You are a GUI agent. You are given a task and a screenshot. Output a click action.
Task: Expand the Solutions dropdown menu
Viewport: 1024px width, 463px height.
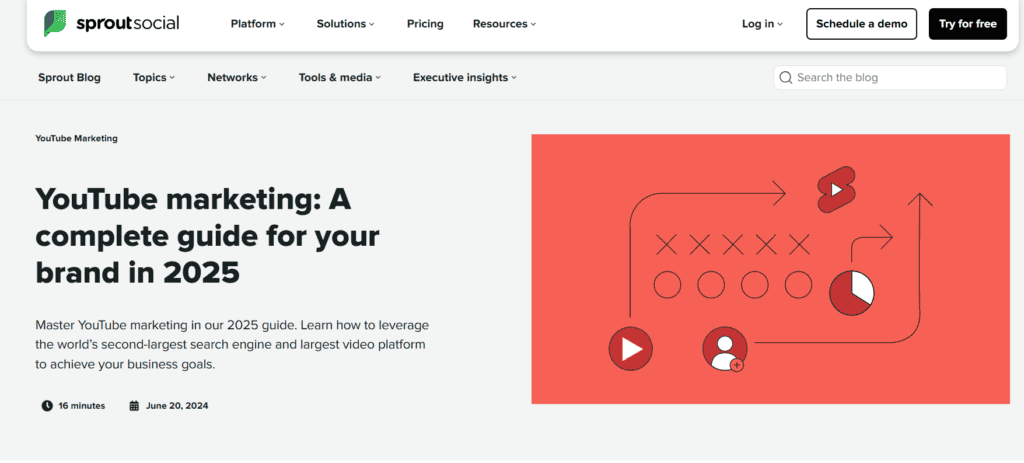(x=345, y=24)
